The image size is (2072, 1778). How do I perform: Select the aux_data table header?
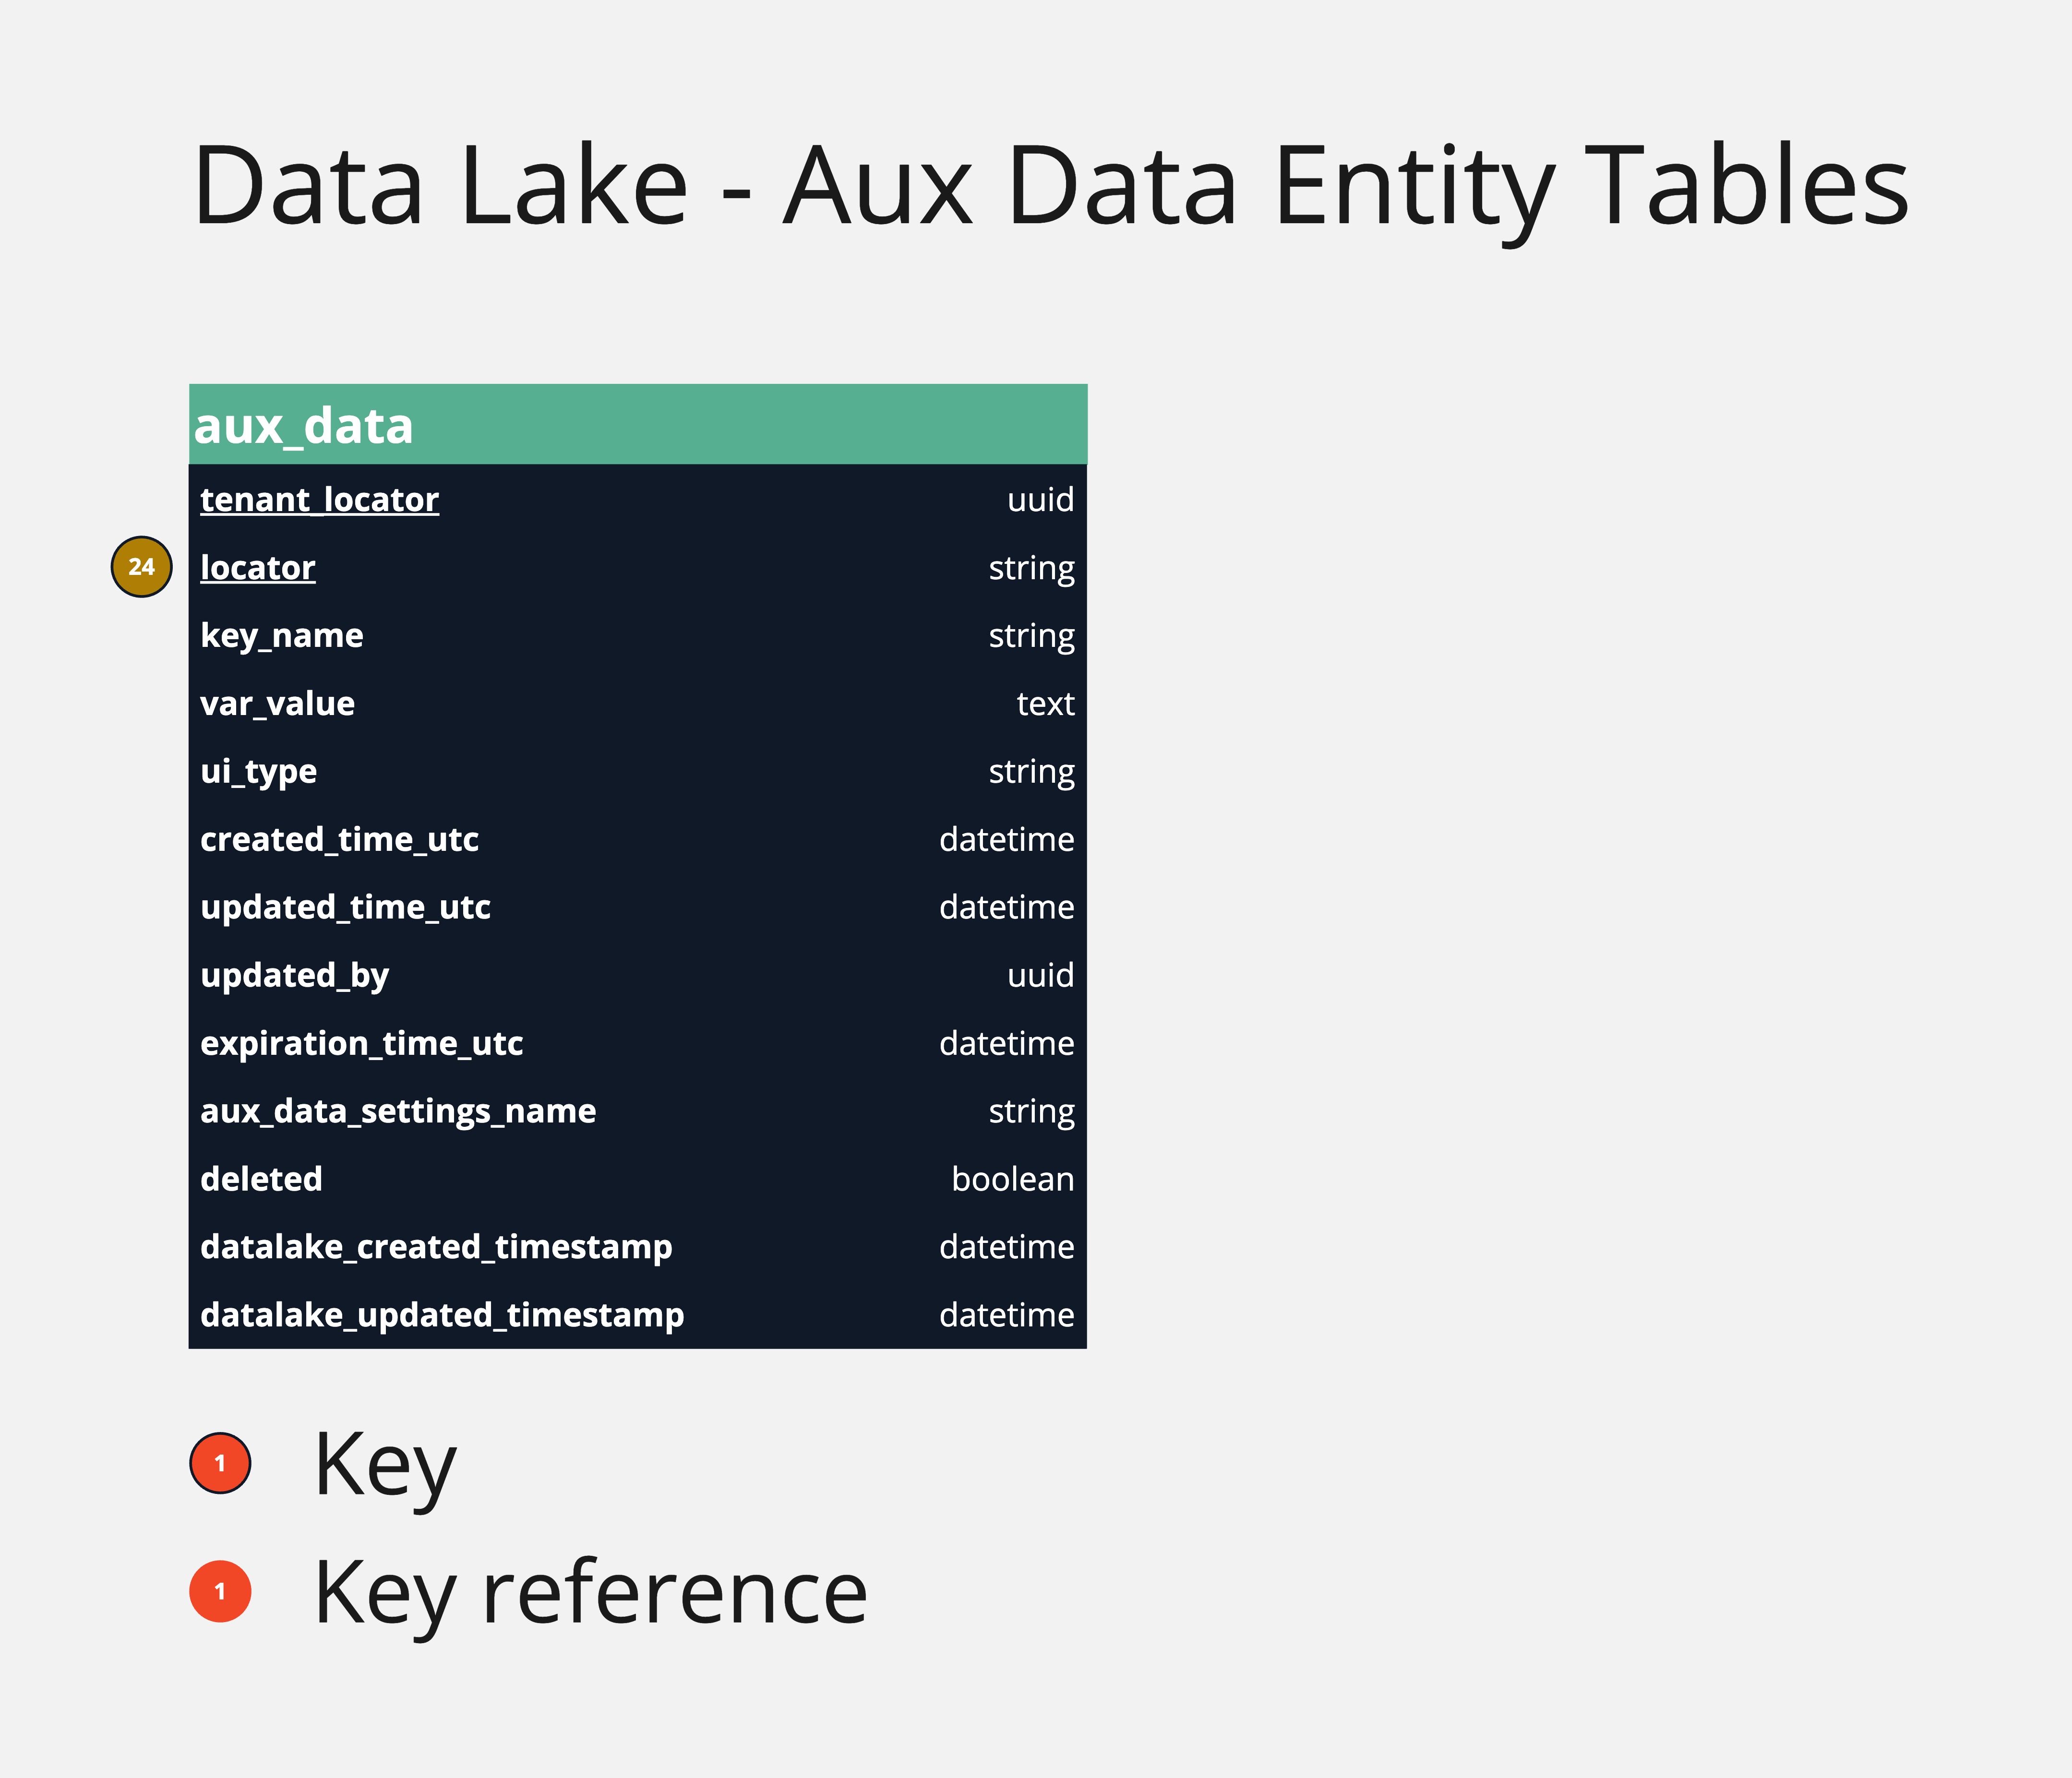(637, 425)
